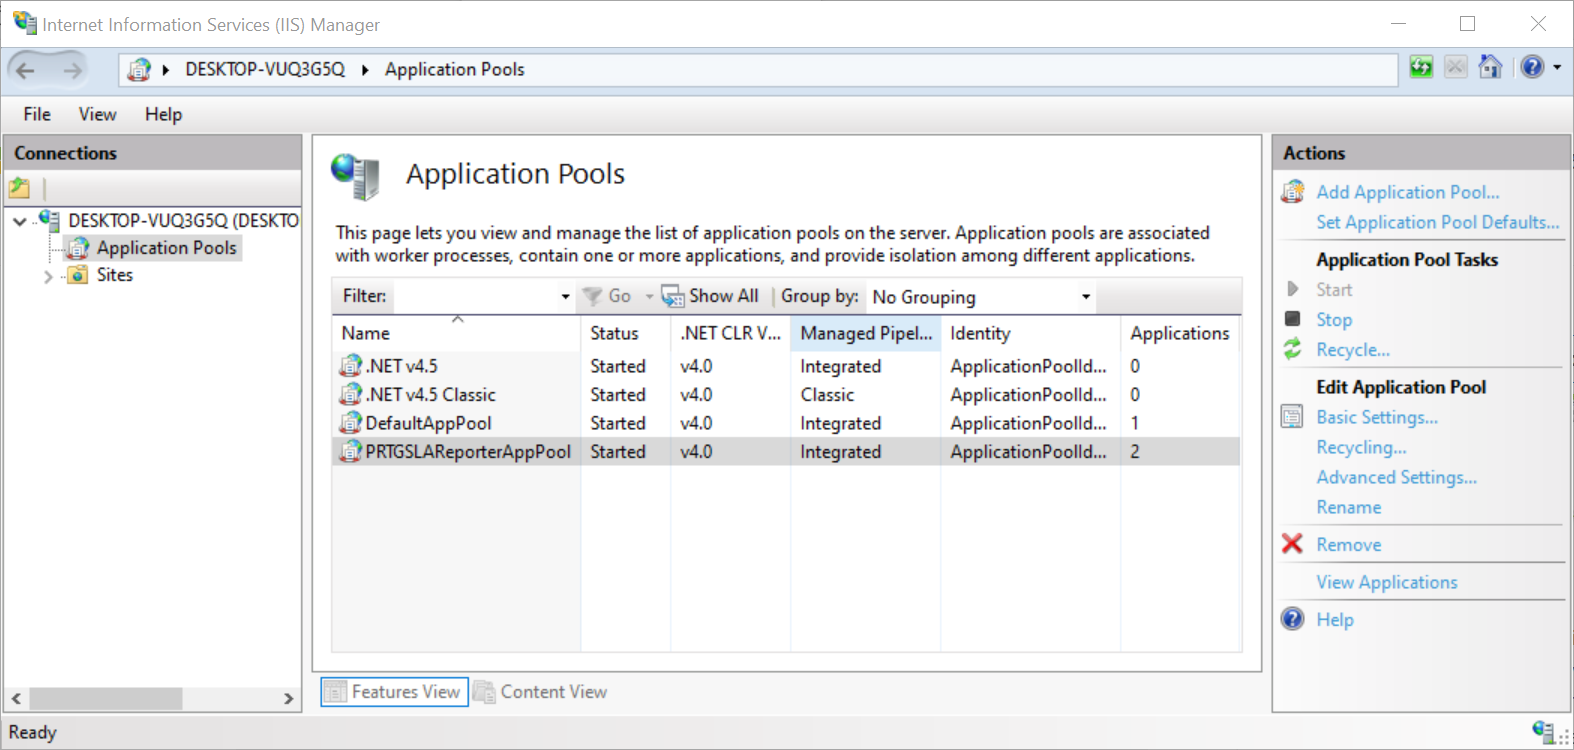Click the Refresh page icon in the address bar
1574x750 pixels.
click(1421, 68)
